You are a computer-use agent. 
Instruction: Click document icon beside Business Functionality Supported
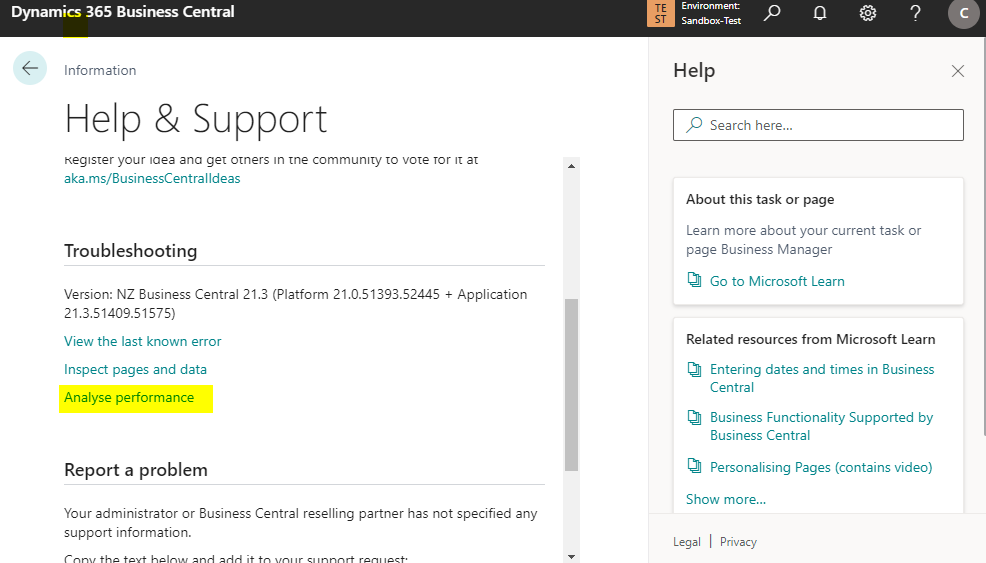coord(694,417)
